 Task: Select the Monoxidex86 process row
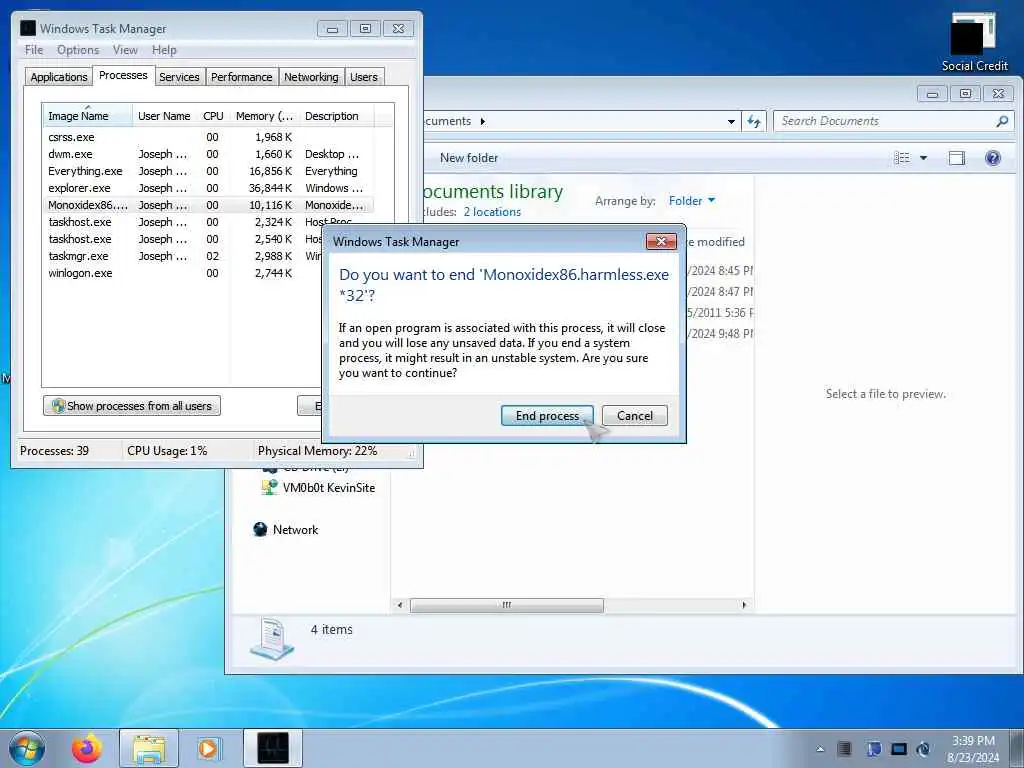[x=208, y=205]
